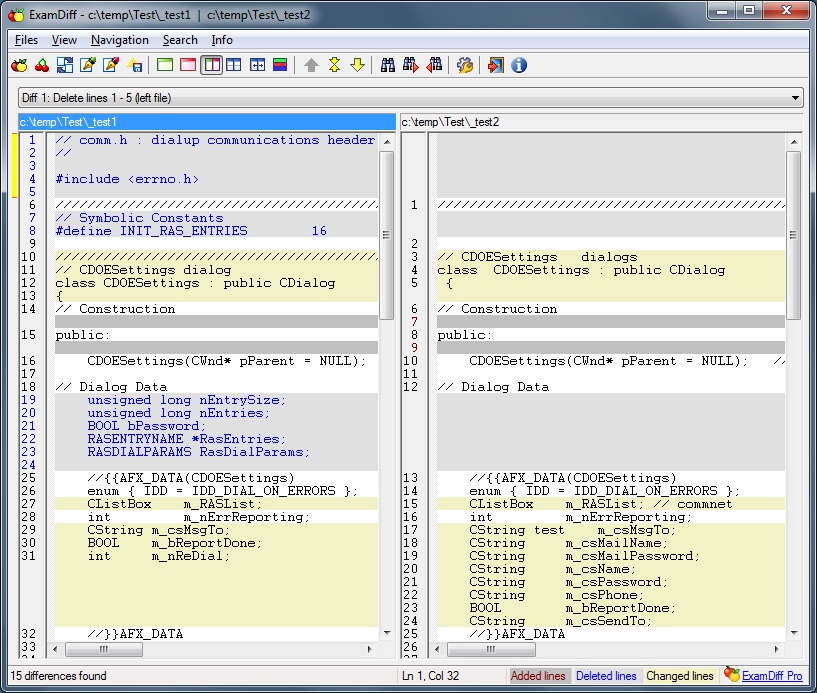Click the Changed lines legend label
817x693 pixels.
[x=679, y=676]
